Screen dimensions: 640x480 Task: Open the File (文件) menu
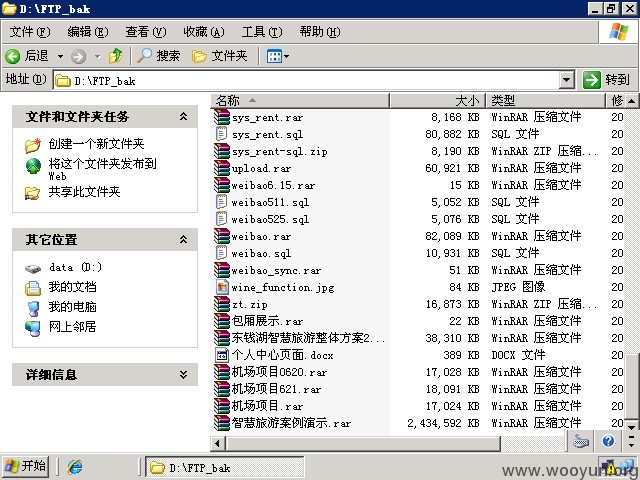click(x=30, y=32)
